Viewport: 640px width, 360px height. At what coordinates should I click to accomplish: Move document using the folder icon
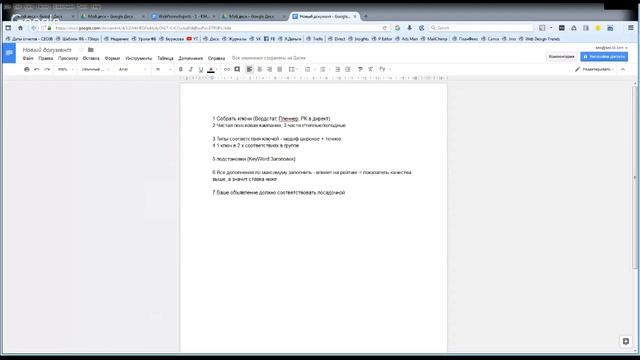[91, 50]
